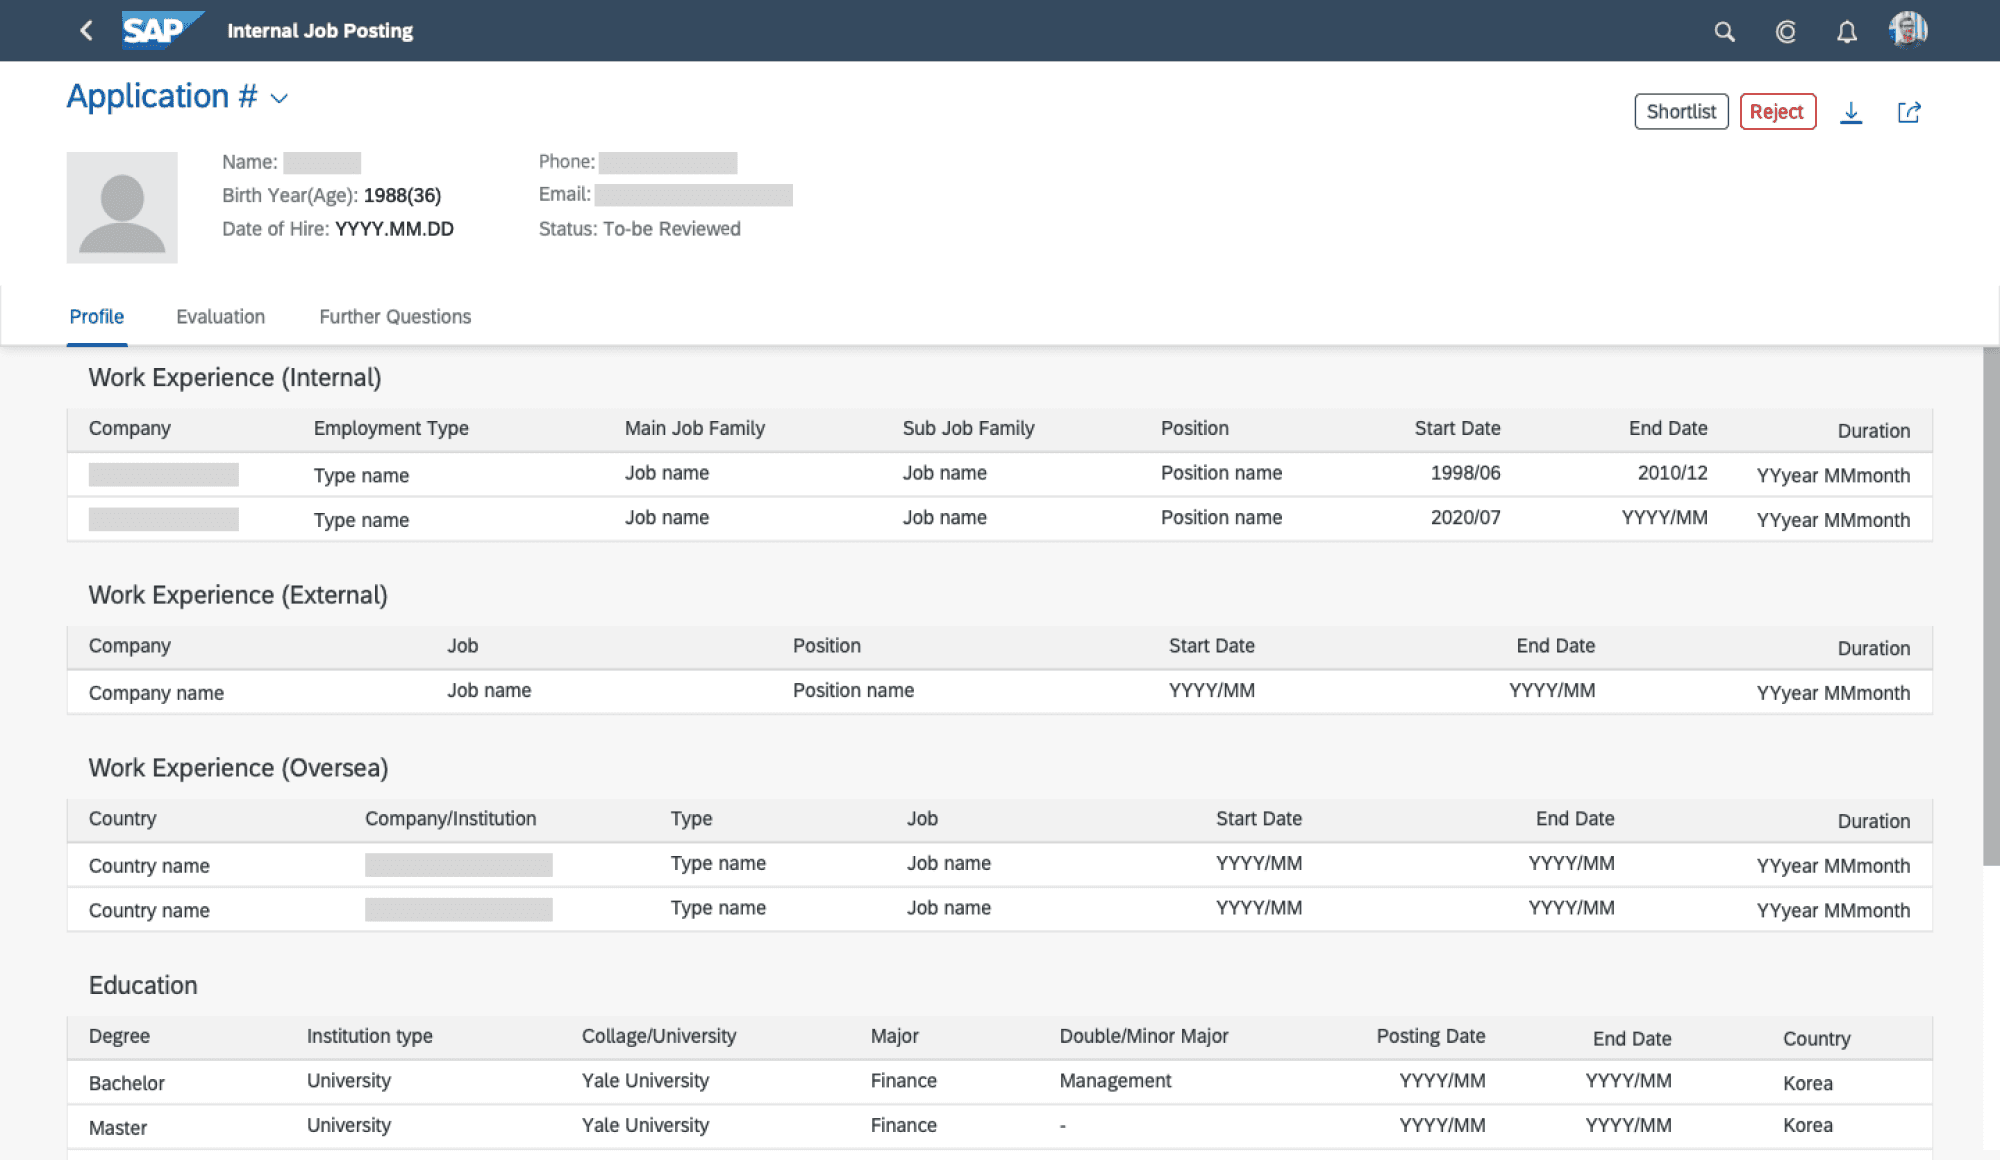
Task: Switch to the Evaluation tab
Action: pyautogui.click(x=220, y=317)
